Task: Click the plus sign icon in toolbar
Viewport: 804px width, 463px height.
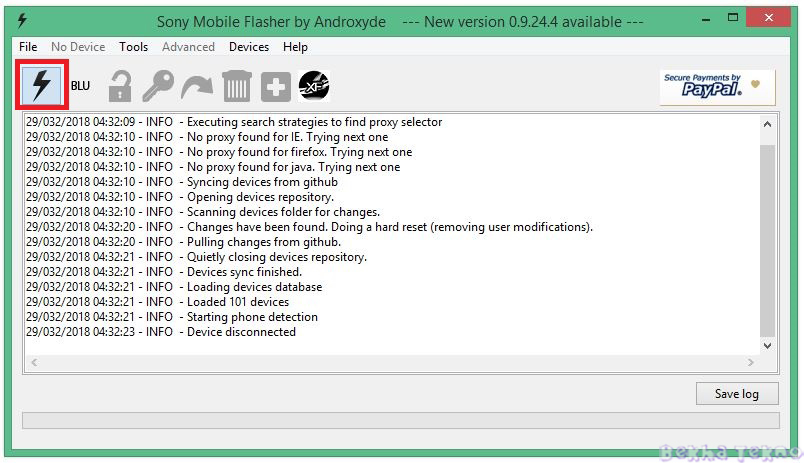Action: (x=275, y=87)
